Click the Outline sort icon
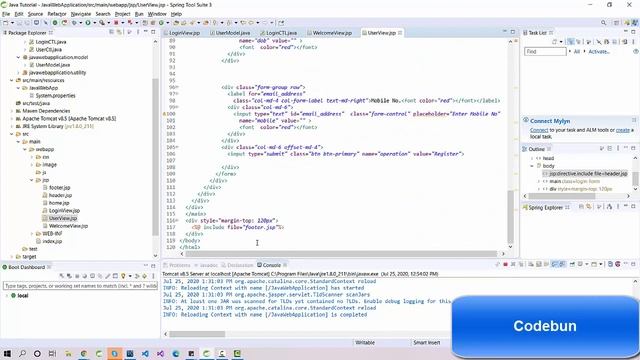This screenshot has width=640, height=360. click(602, 149)
